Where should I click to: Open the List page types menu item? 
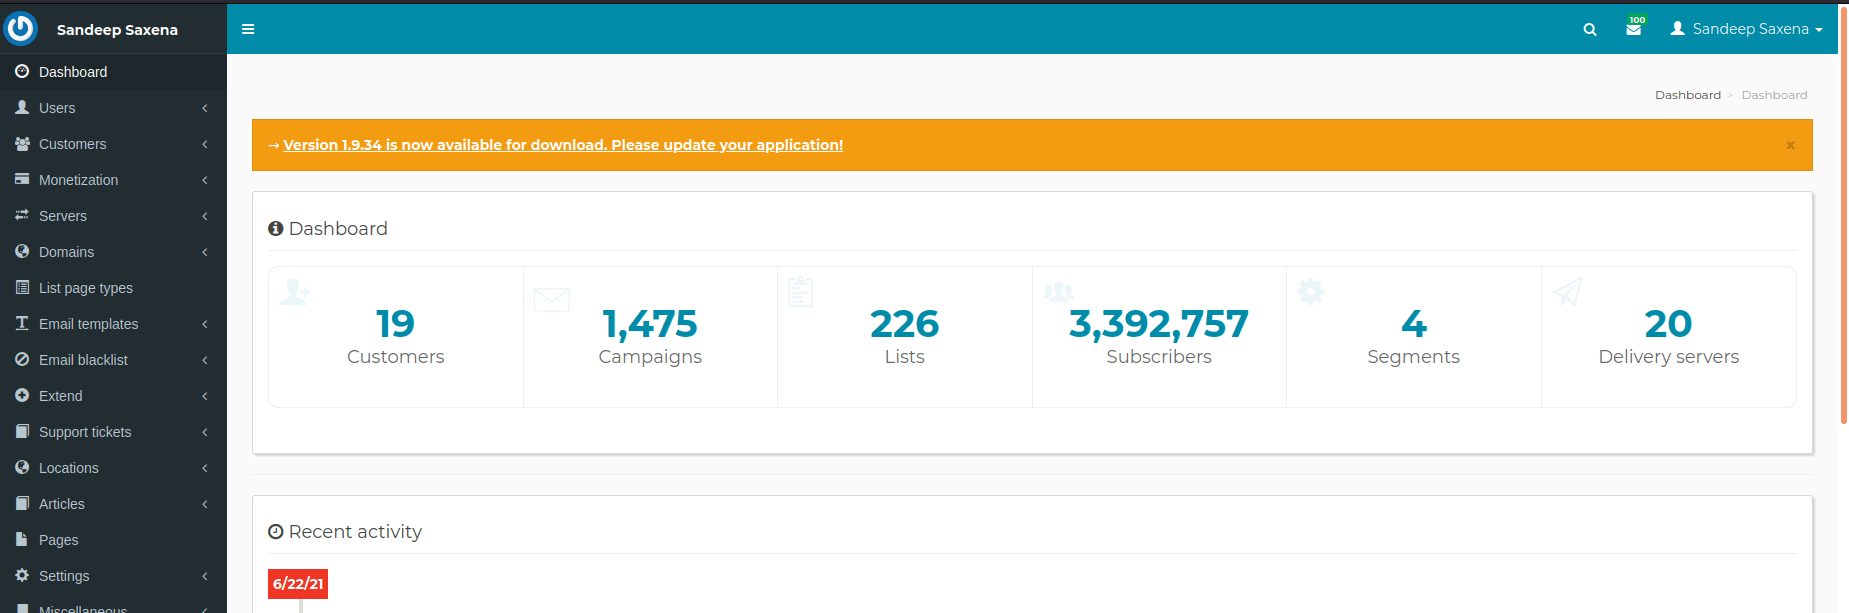[x=113, y=288]
